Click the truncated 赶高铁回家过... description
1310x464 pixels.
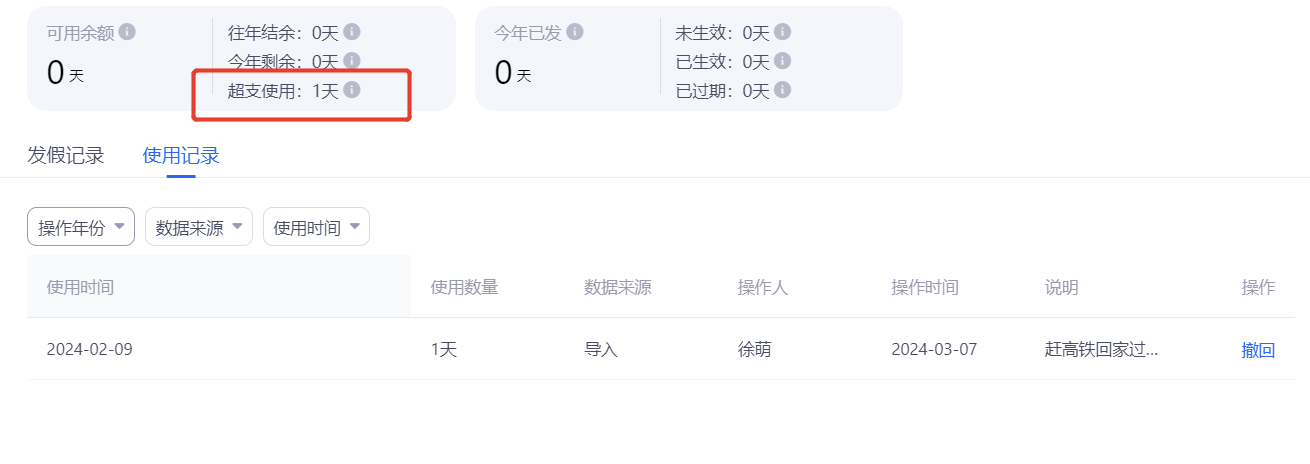pos(1101,349)
